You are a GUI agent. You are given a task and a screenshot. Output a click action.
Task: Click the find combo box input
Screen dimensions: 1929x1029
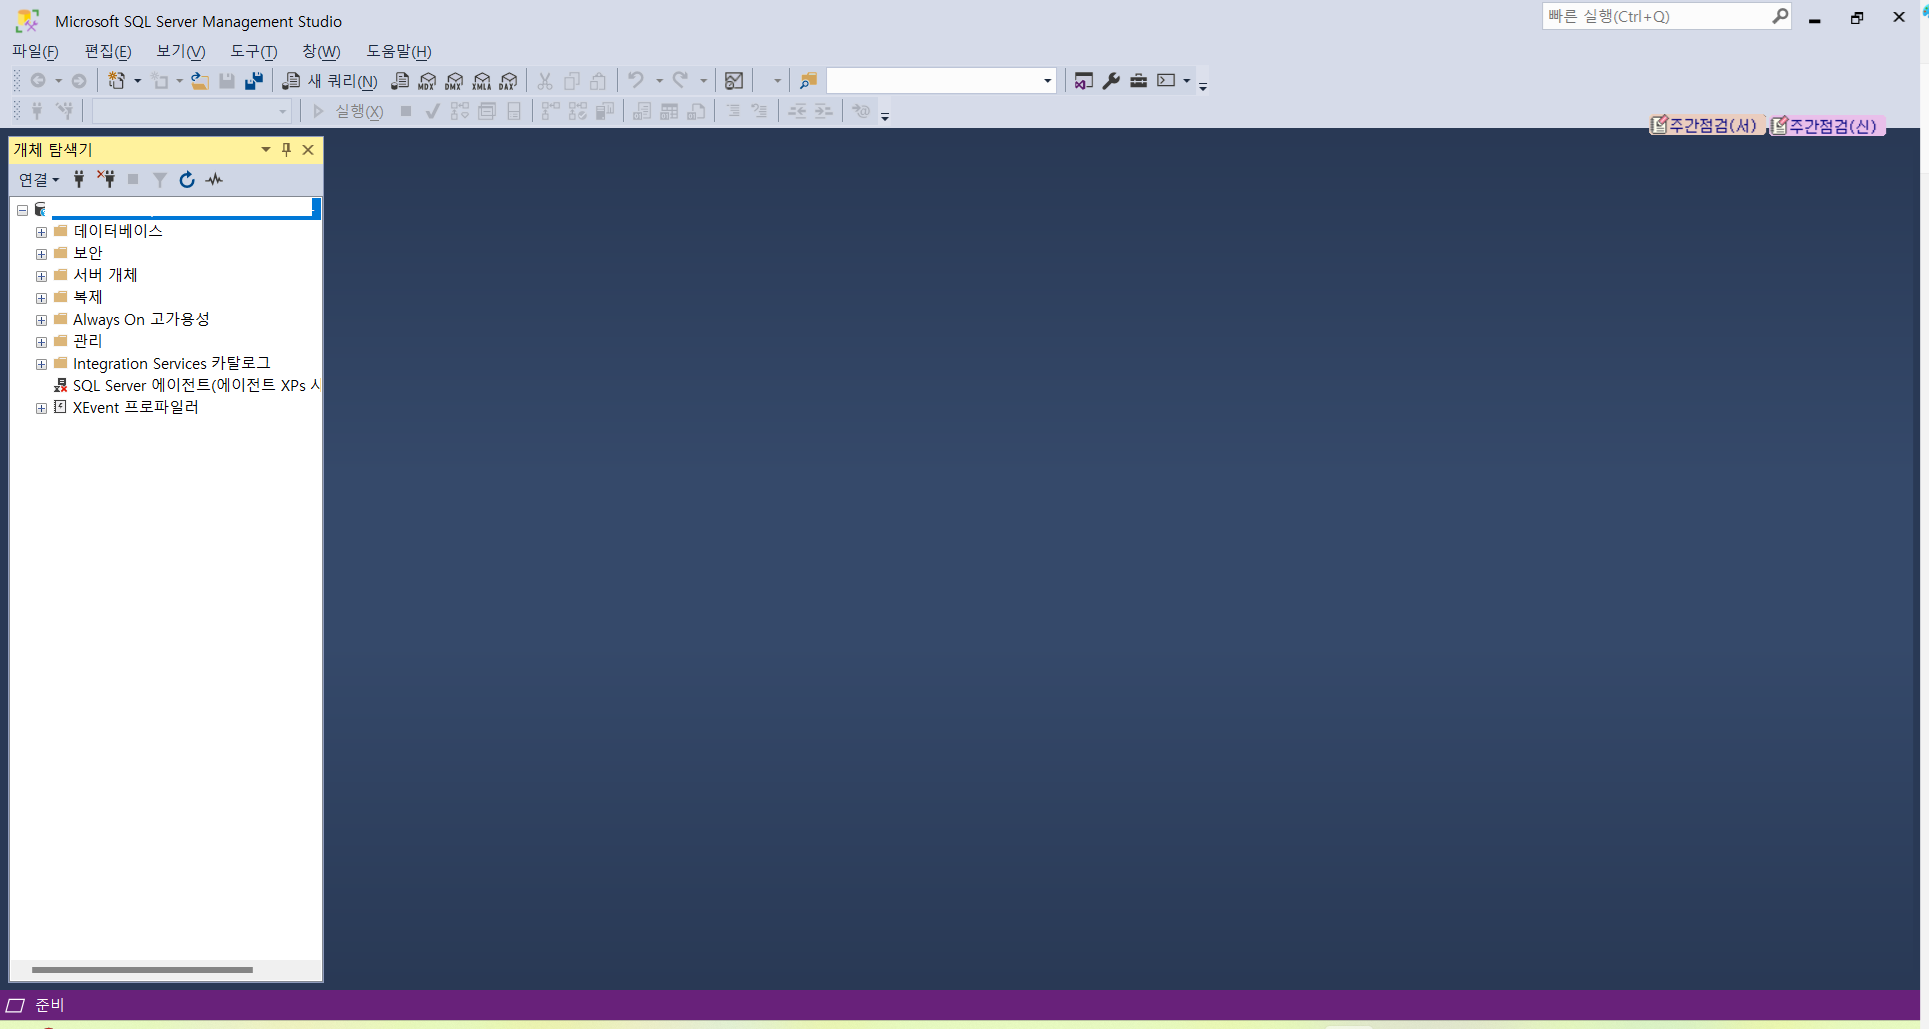click(x=933, y=81)
